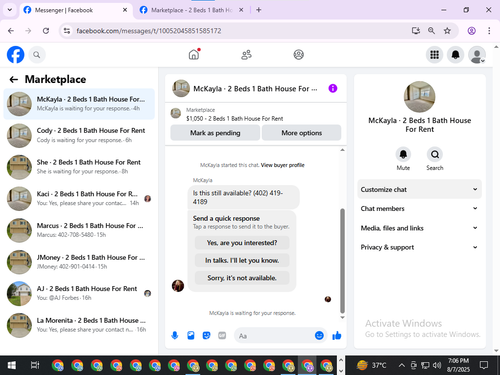The width and height of the screenshot is (500, 375).
Task: Open the browser zoom magnifier icon
Action: [x=431, y=31]
